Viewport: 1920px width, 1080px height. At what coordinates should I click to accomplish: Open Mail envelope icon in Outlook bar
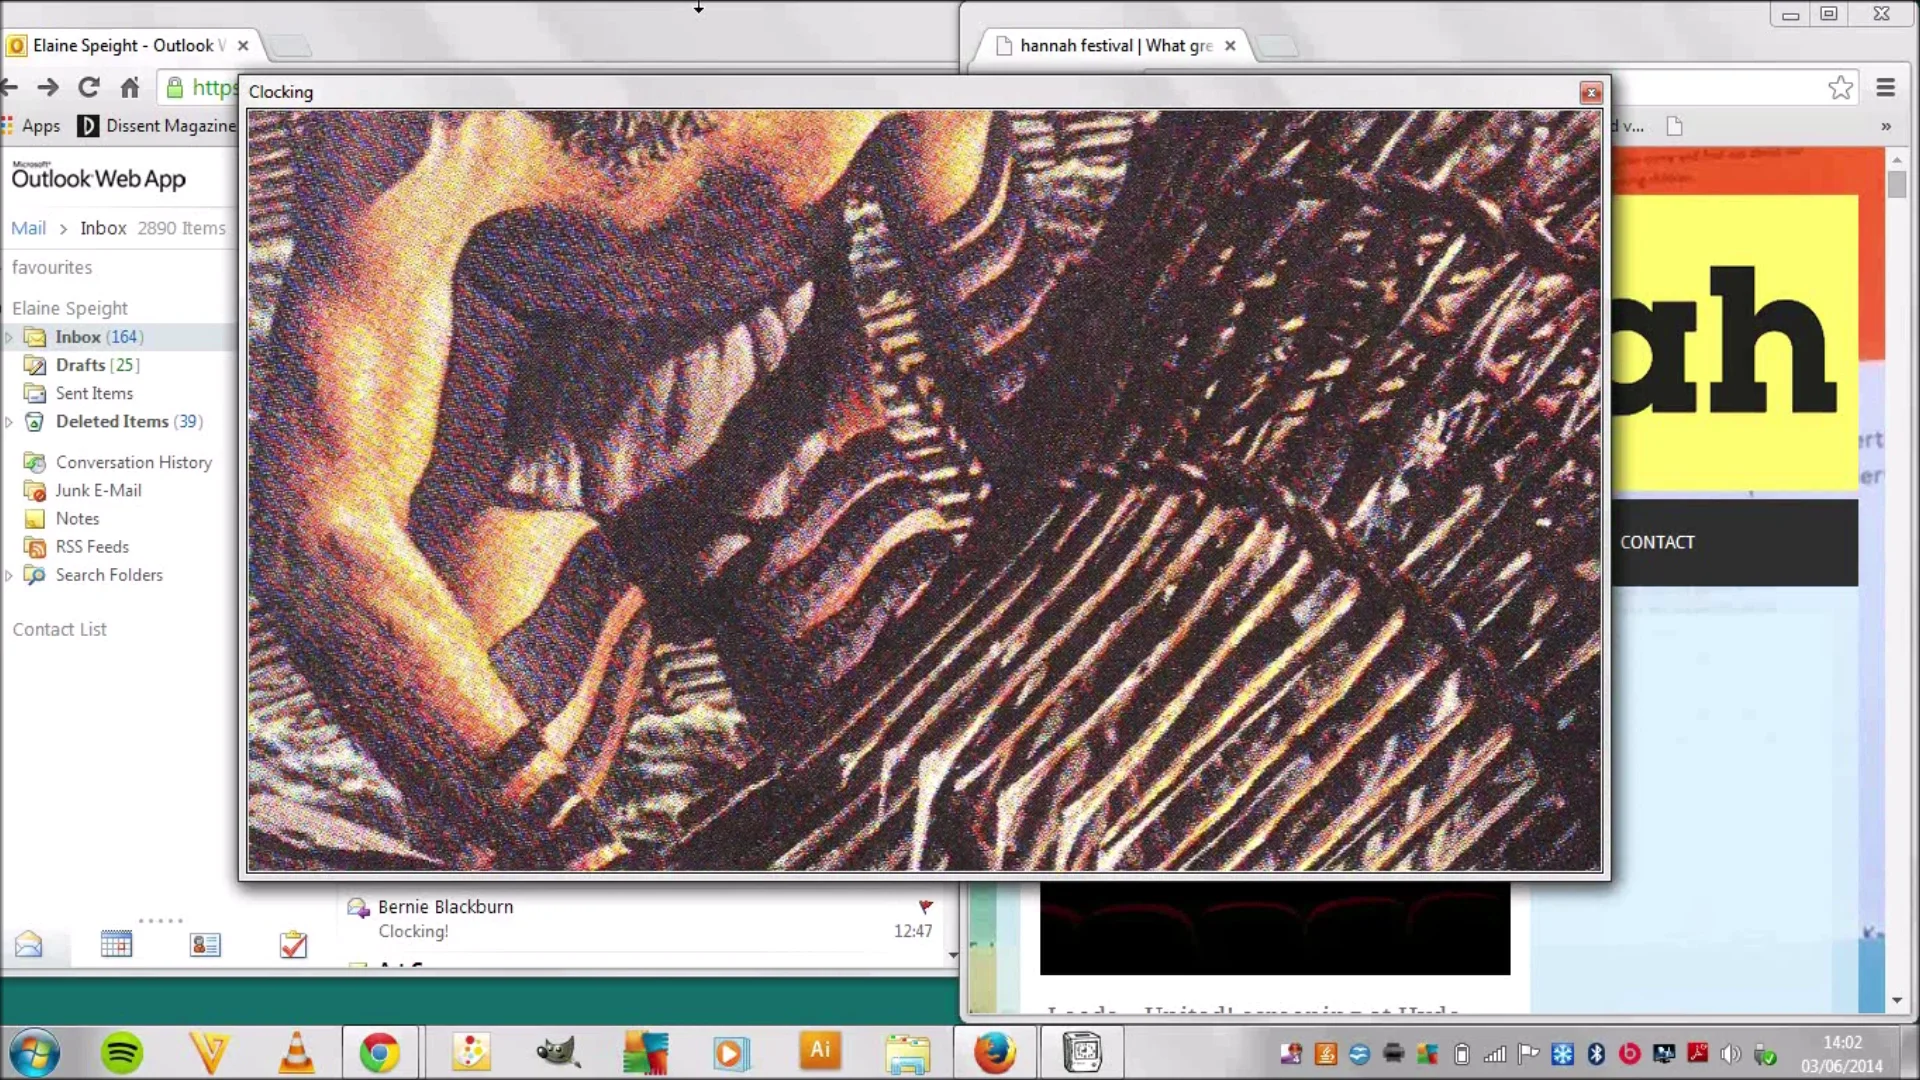[28, 944]
